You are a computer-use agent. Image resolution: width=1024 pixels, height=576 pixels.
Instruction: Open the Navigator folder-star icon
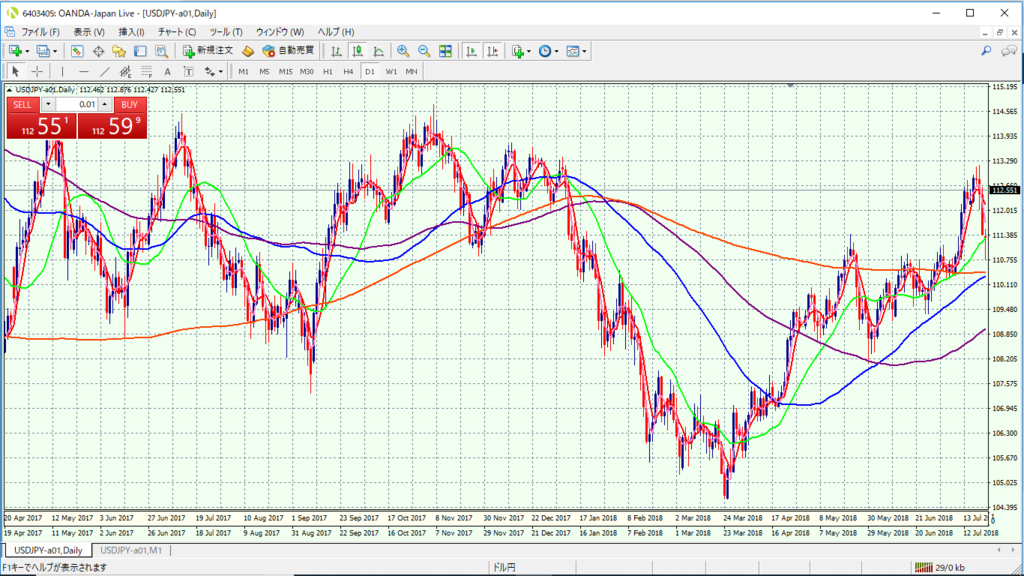click(119, 51)
